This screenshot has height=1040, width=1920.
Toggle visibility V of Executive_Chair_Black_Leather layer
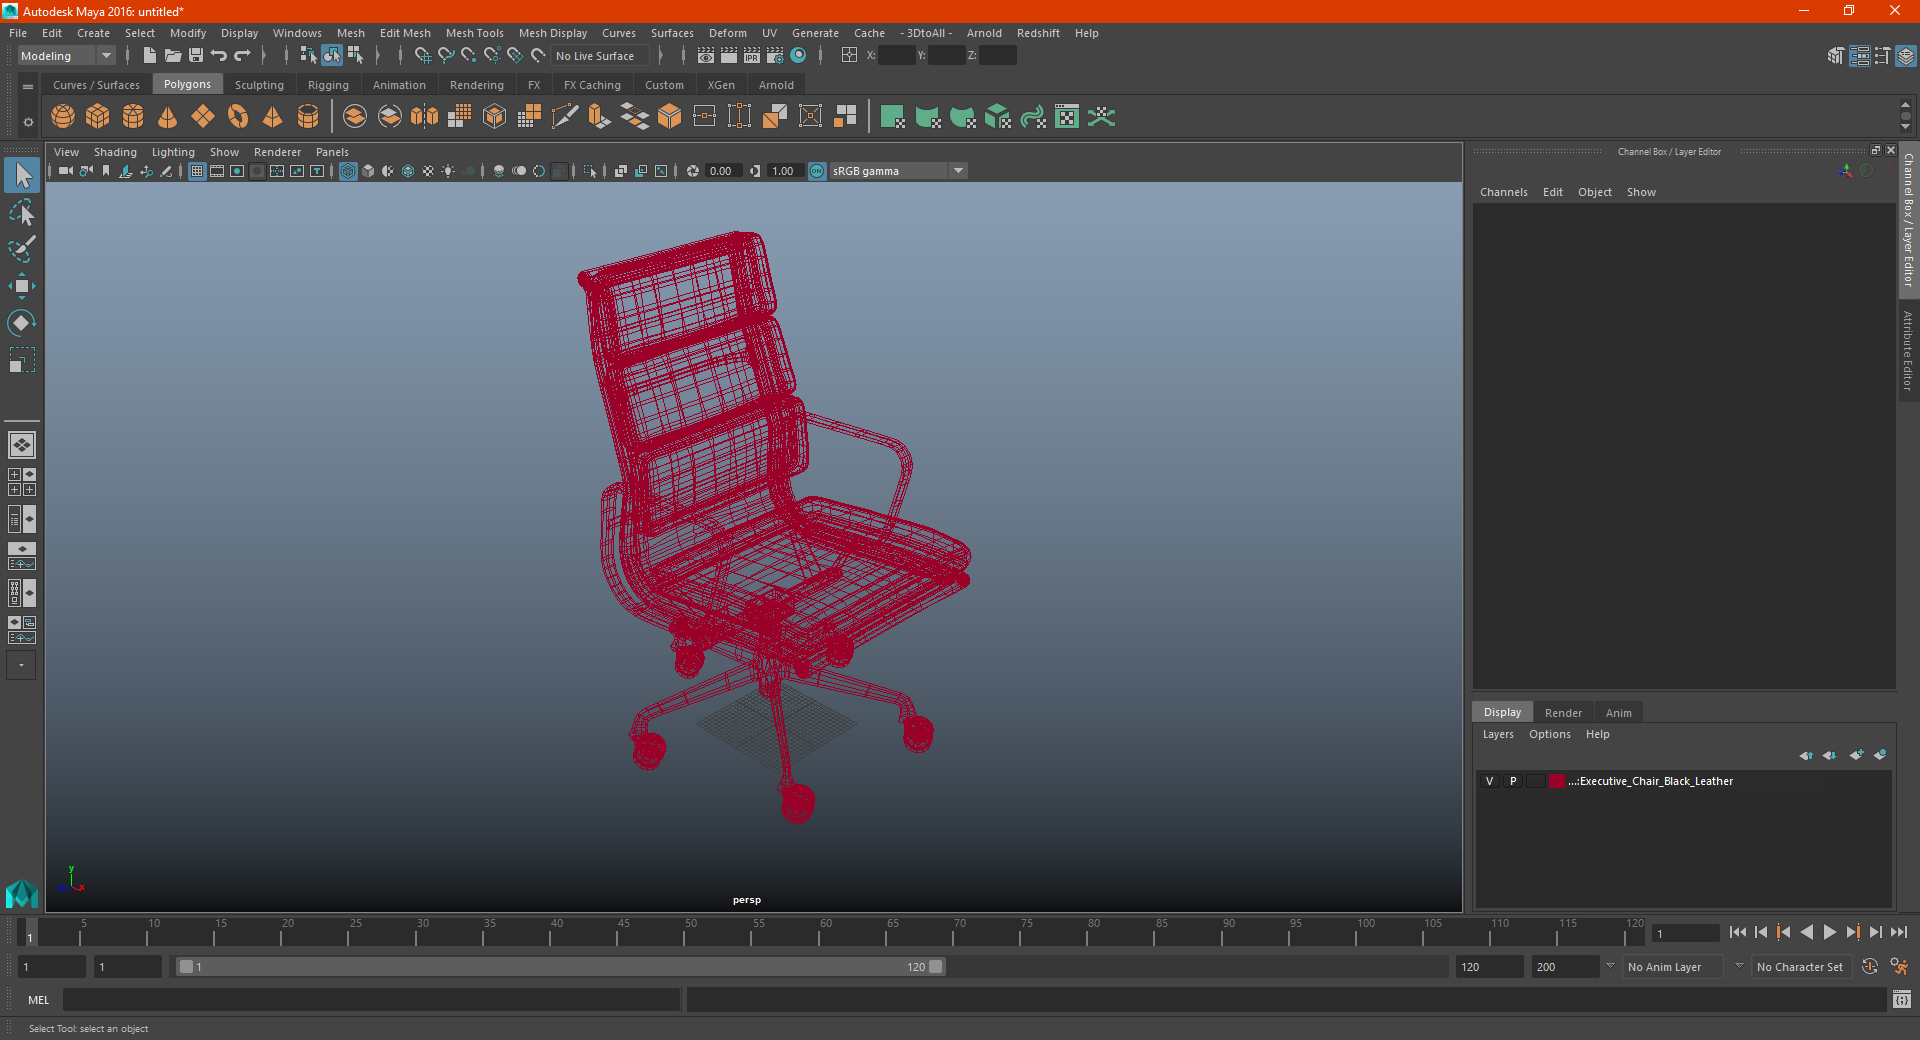click(1490, 781)
